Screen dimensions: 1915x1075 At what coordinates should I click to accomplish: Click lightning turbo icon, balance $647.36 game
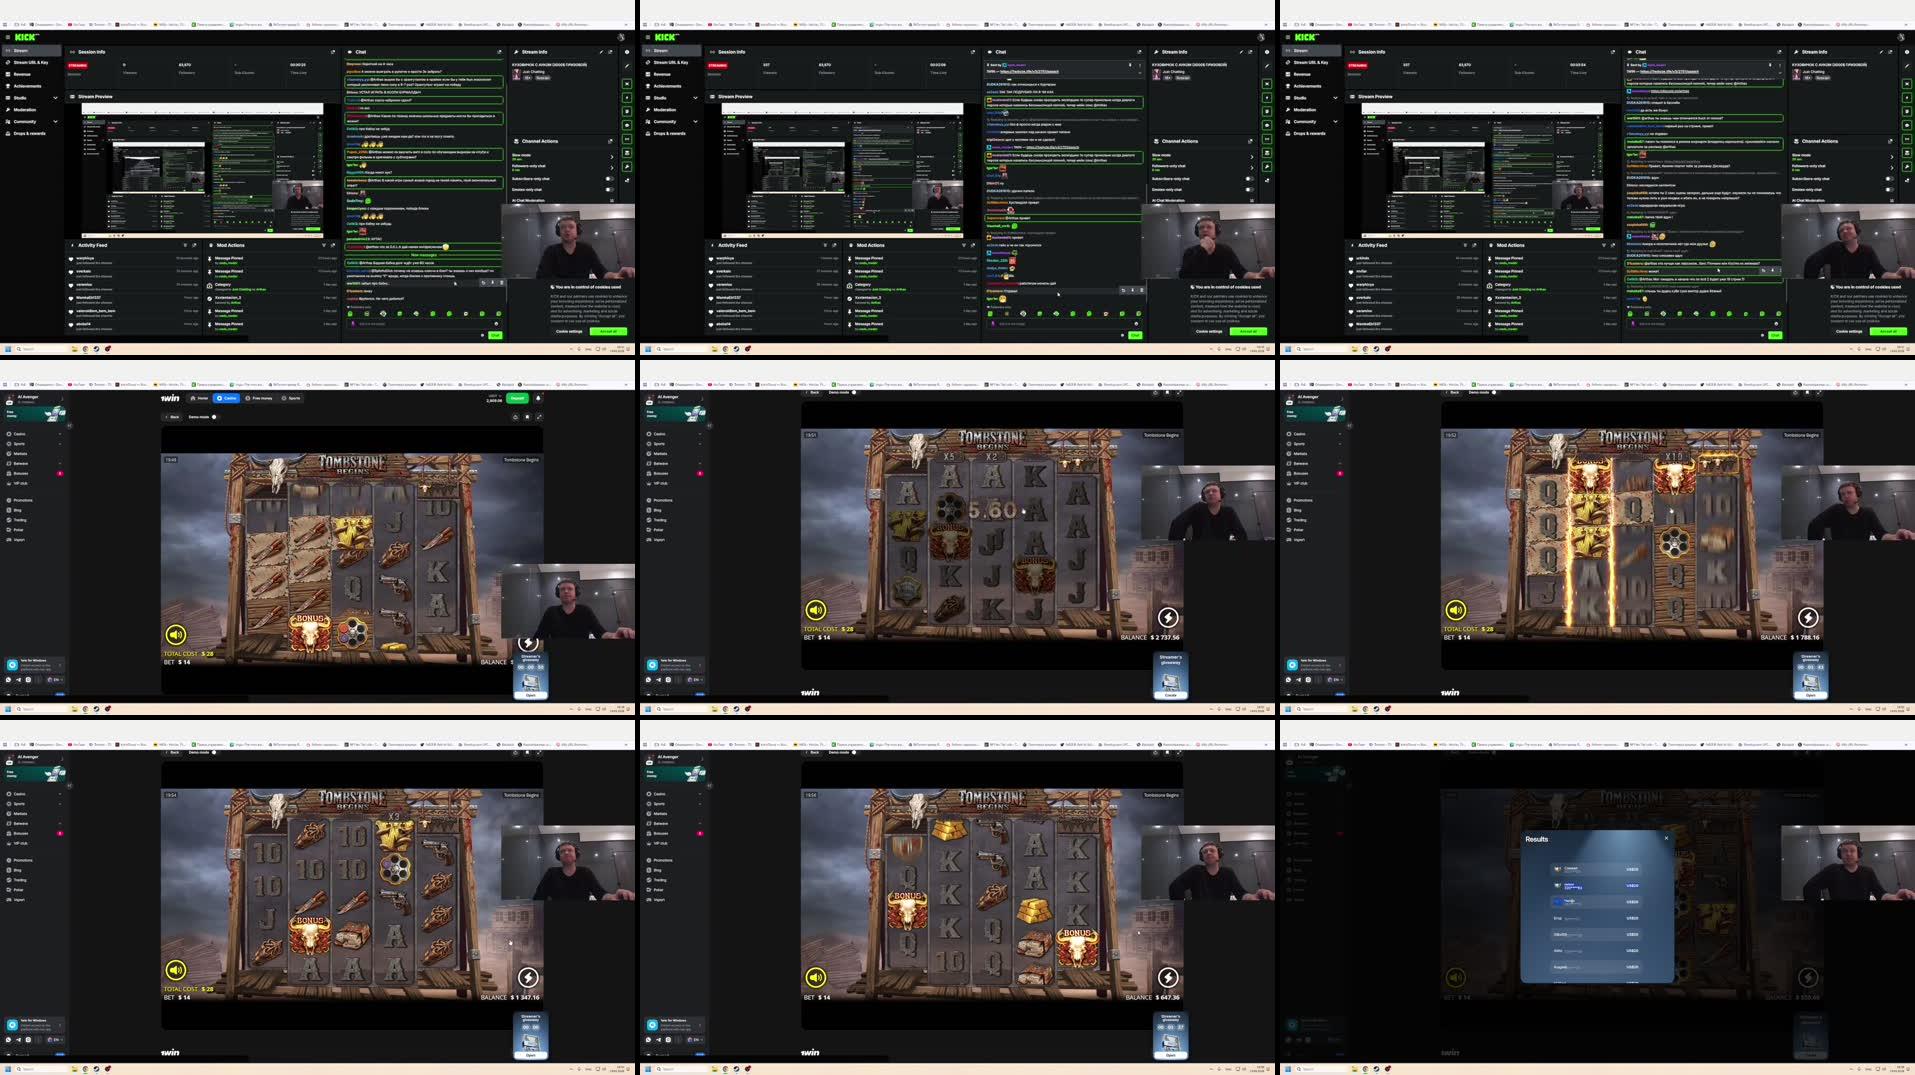(x=1168, y=977)
